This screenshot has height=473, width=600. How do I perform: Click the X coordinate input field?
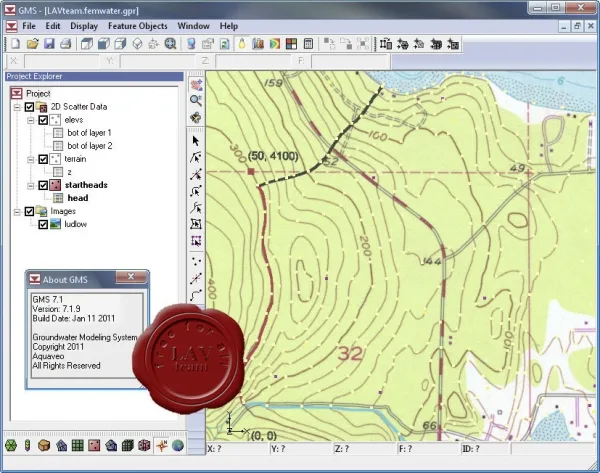61,61
